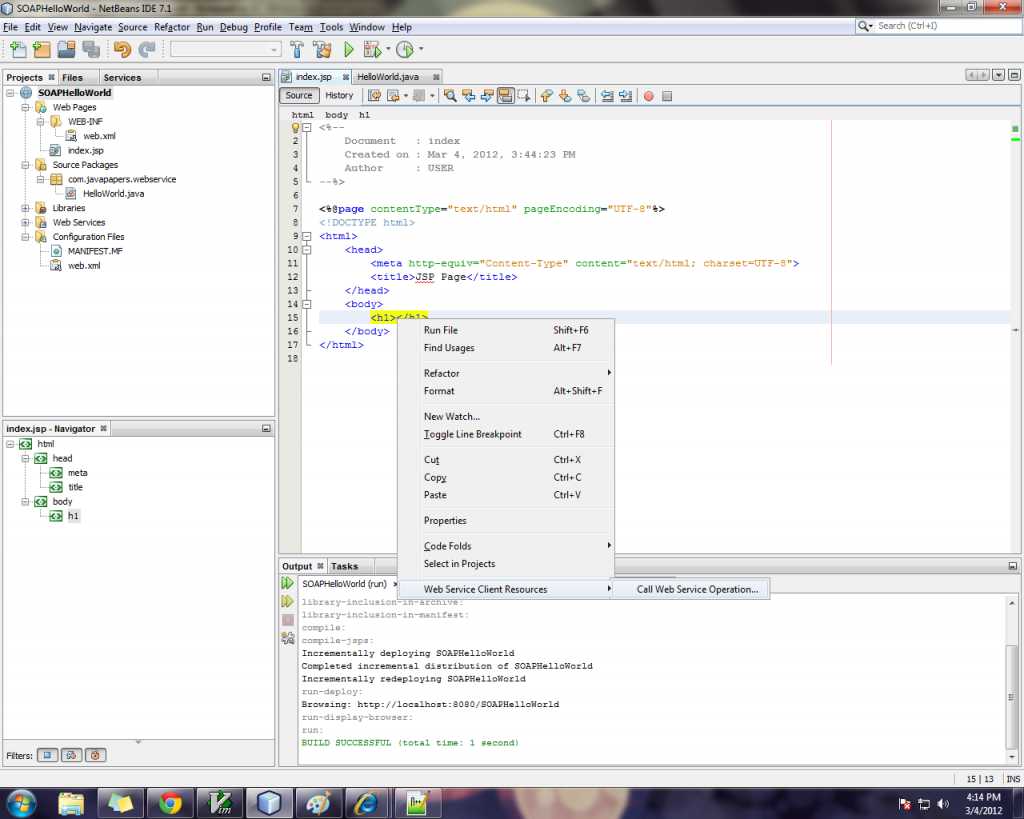Screen dimensions: 1024x819
Task: Toggle Highlight Search in the editor toolbar
Action: coord(503,95)
